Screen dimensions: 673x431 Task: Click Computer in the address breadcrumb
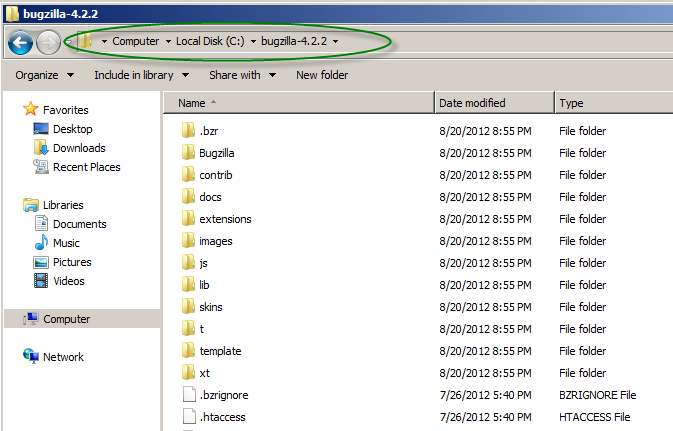point(136,41)
